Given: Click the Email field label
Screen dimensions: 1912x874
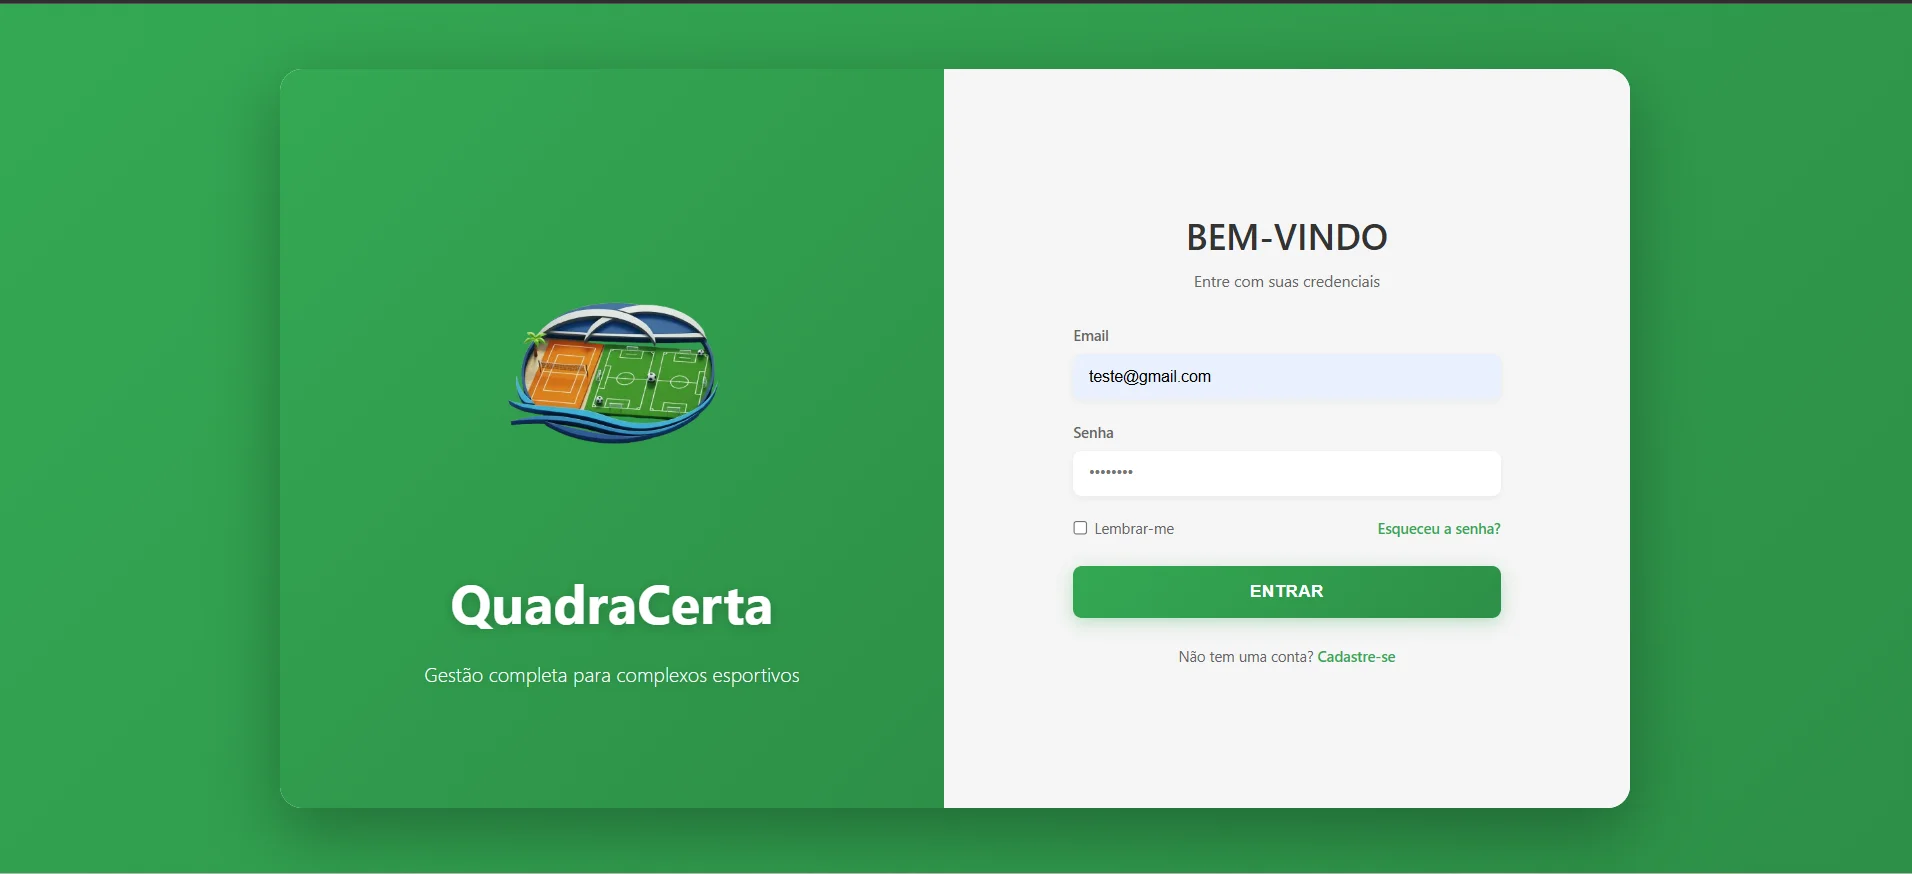Looking at the screenshot, I should click(x=1091, y=336).
